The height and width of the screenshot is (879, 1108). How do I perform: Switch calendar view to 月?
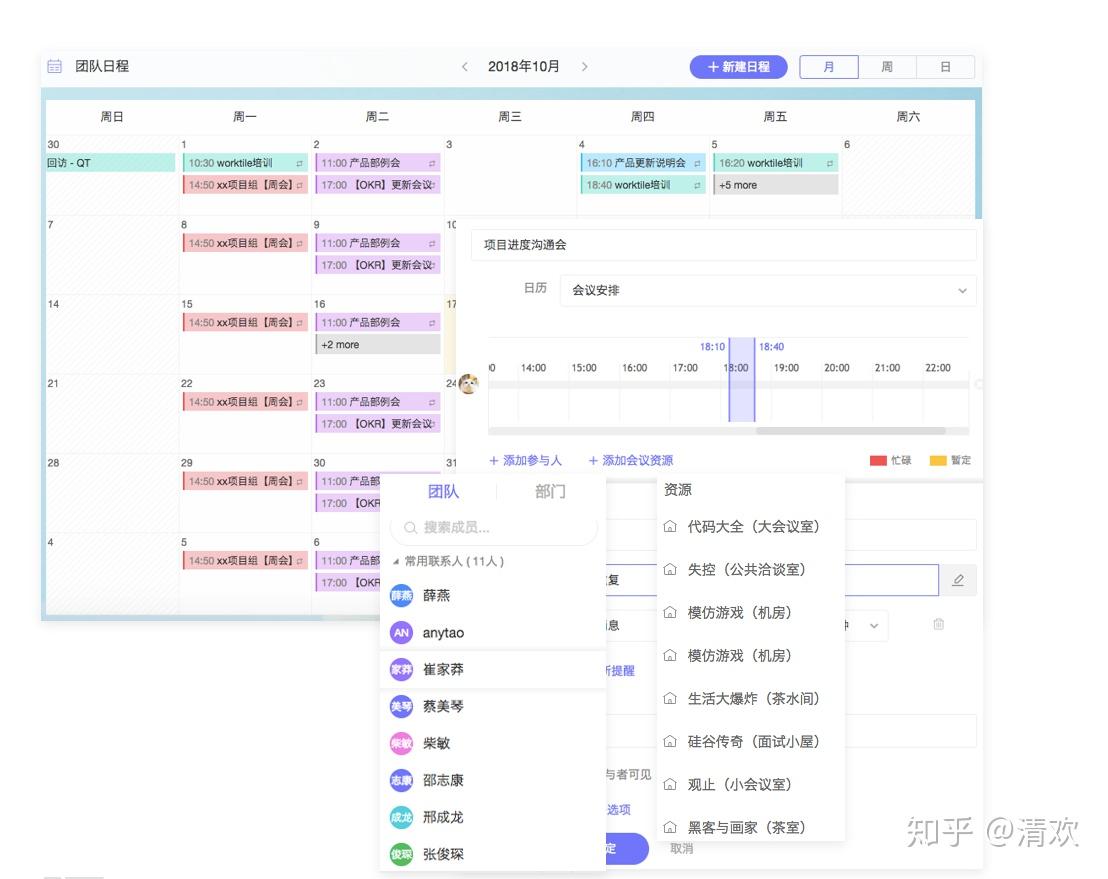coord(829,66)
